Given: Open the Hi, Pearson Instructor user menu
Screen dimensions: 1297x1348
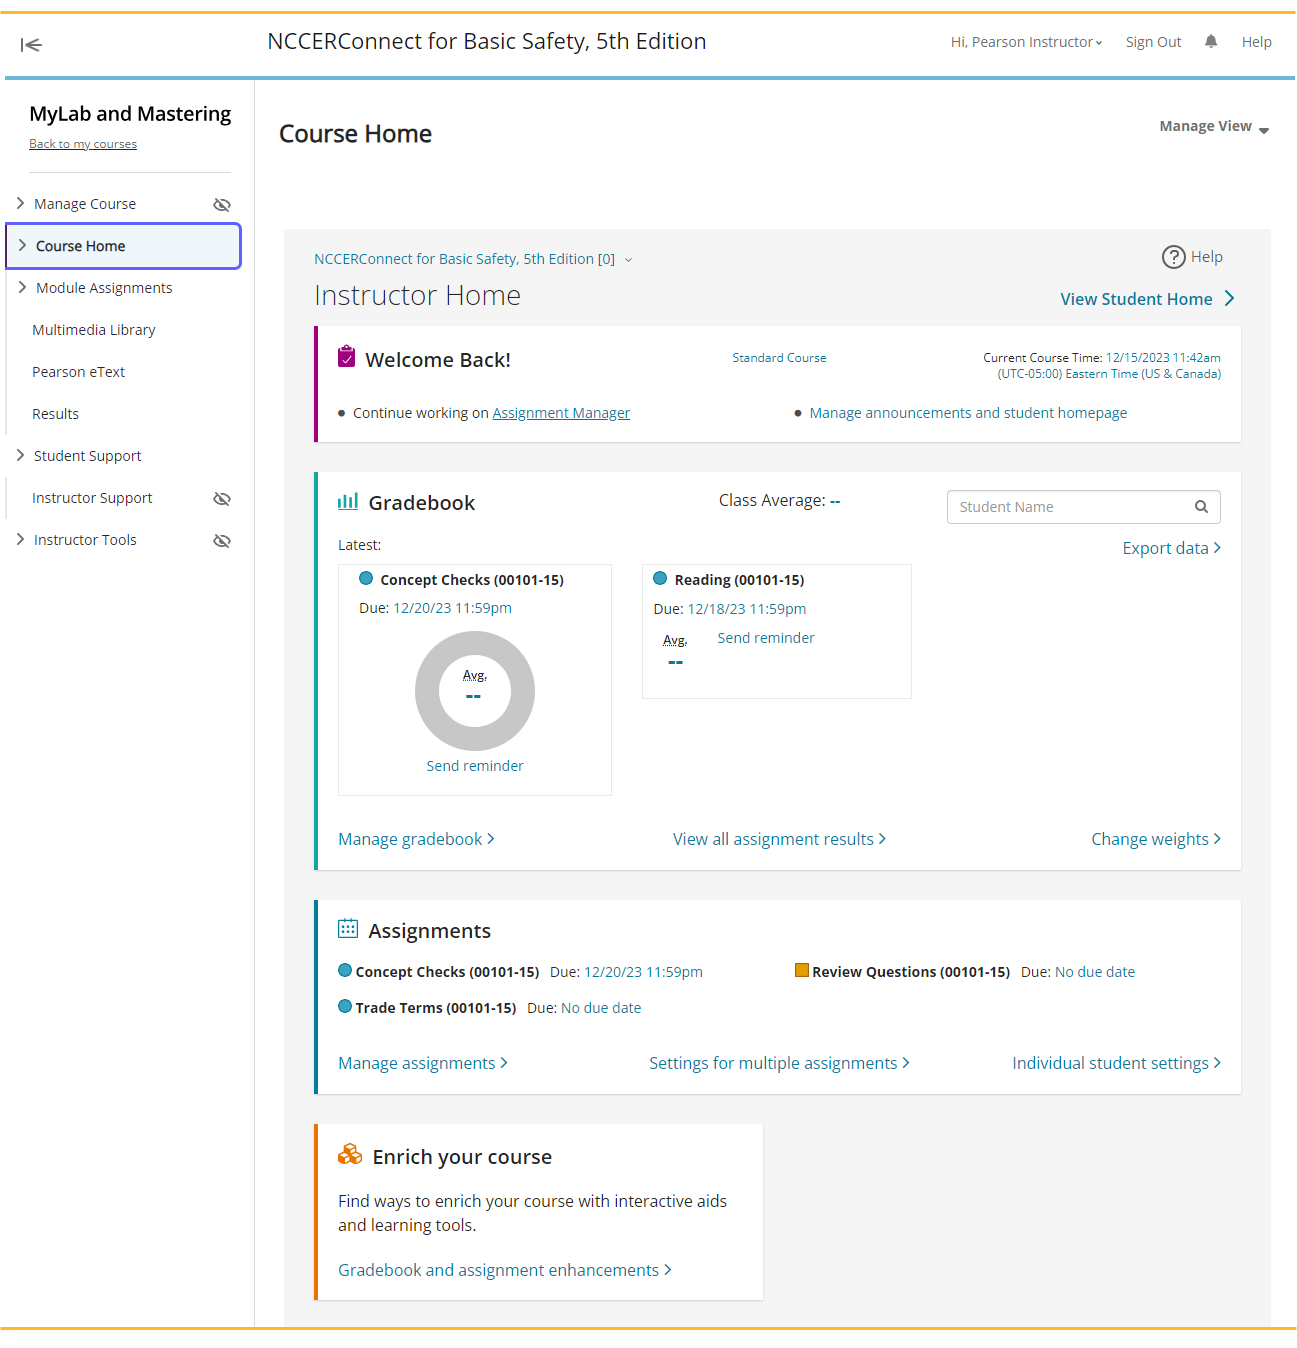Looking at the screenshot, I should coord(1026,42).
